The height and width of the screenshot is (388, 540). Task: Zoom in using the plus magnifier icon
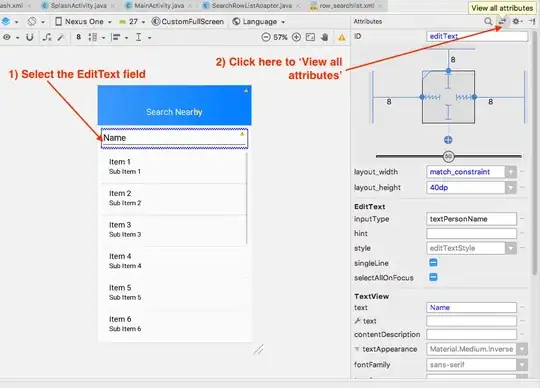click(296, 37)
